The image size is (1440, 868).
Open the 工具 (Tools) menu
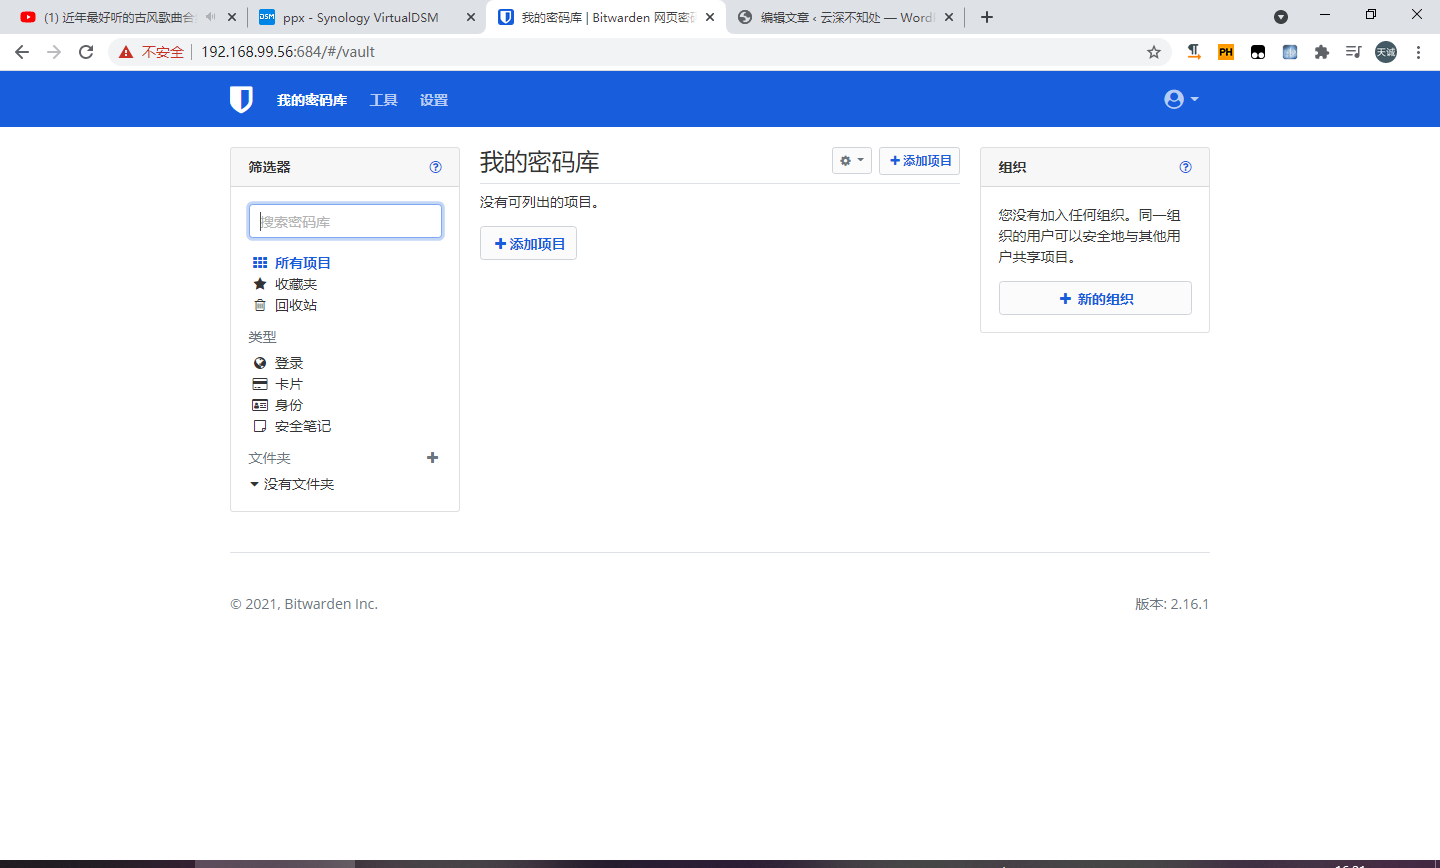click(383, 99)
